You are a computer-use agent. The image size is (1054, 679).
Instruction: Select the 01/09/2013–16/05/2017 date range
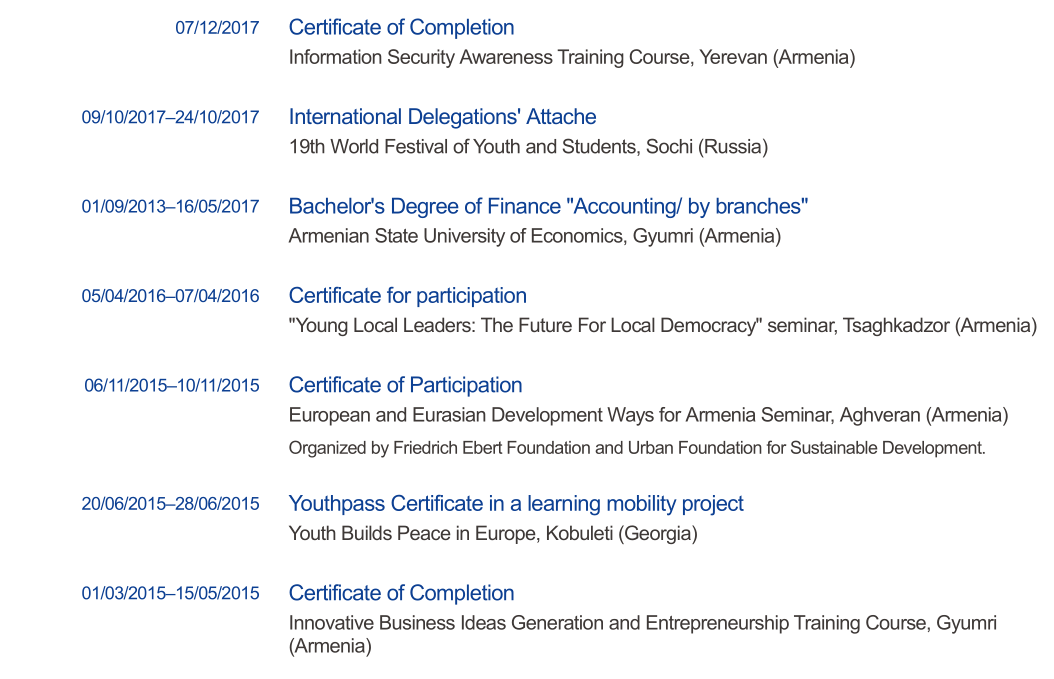(170, 207)
